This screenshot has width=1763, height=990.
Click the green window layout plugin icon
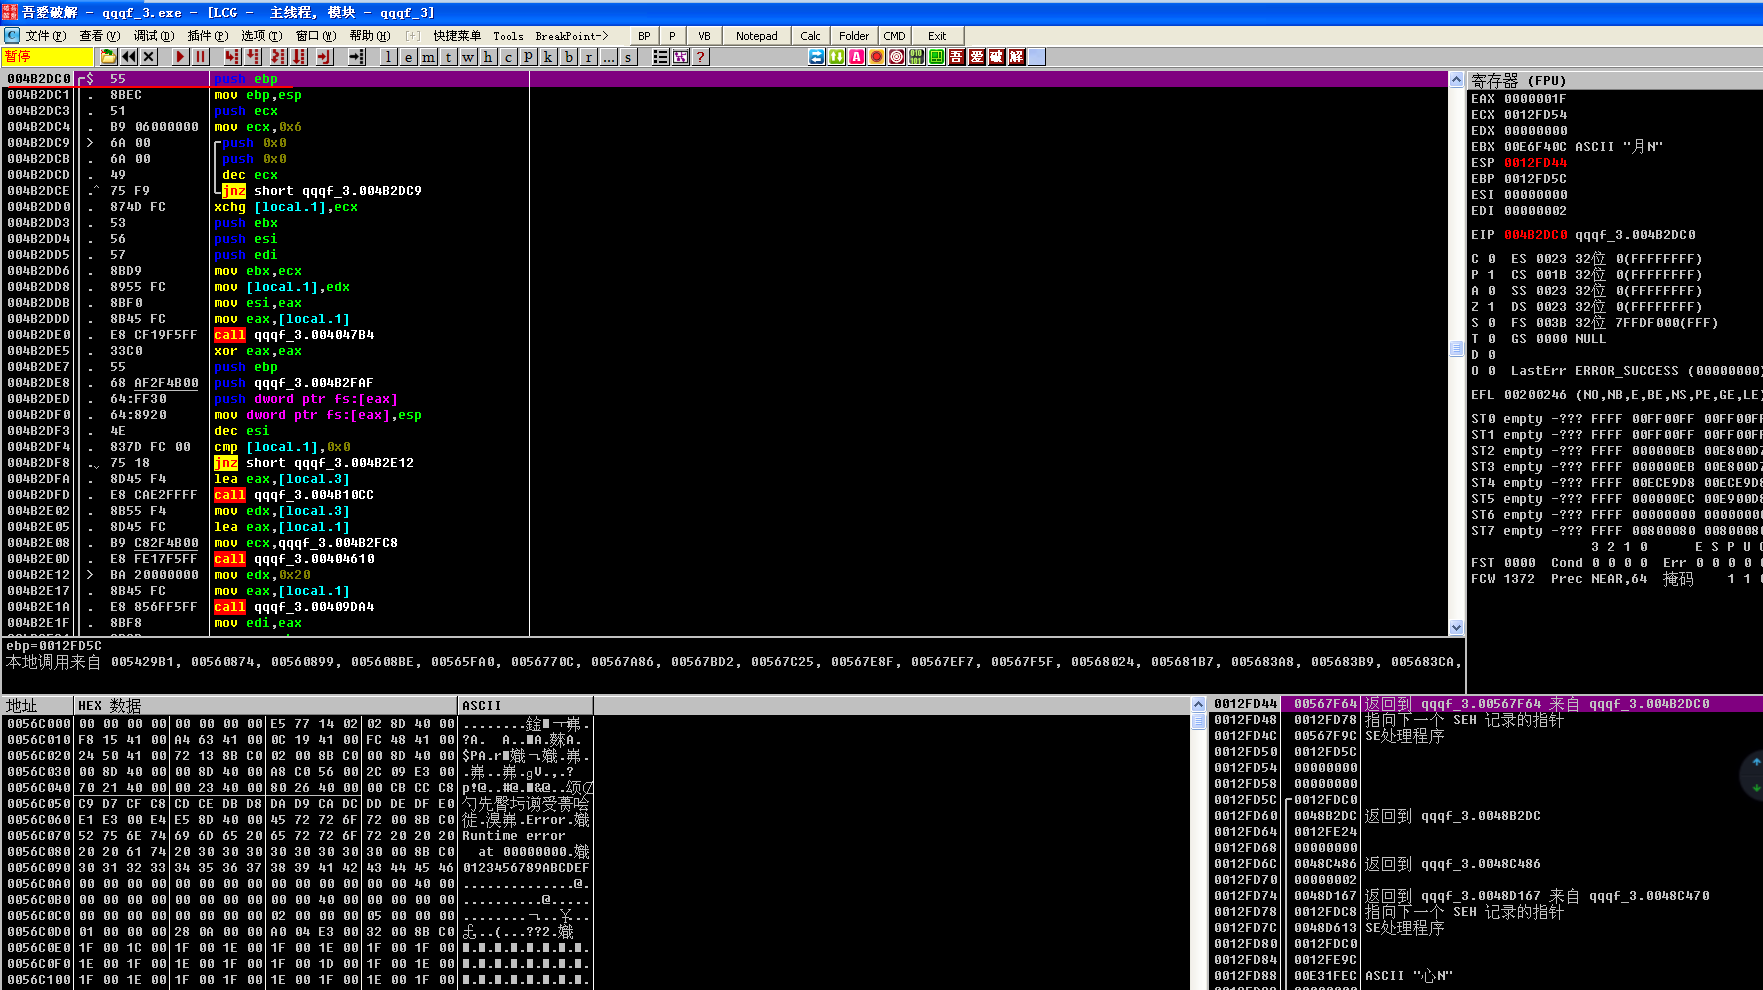tap(937, 57)
